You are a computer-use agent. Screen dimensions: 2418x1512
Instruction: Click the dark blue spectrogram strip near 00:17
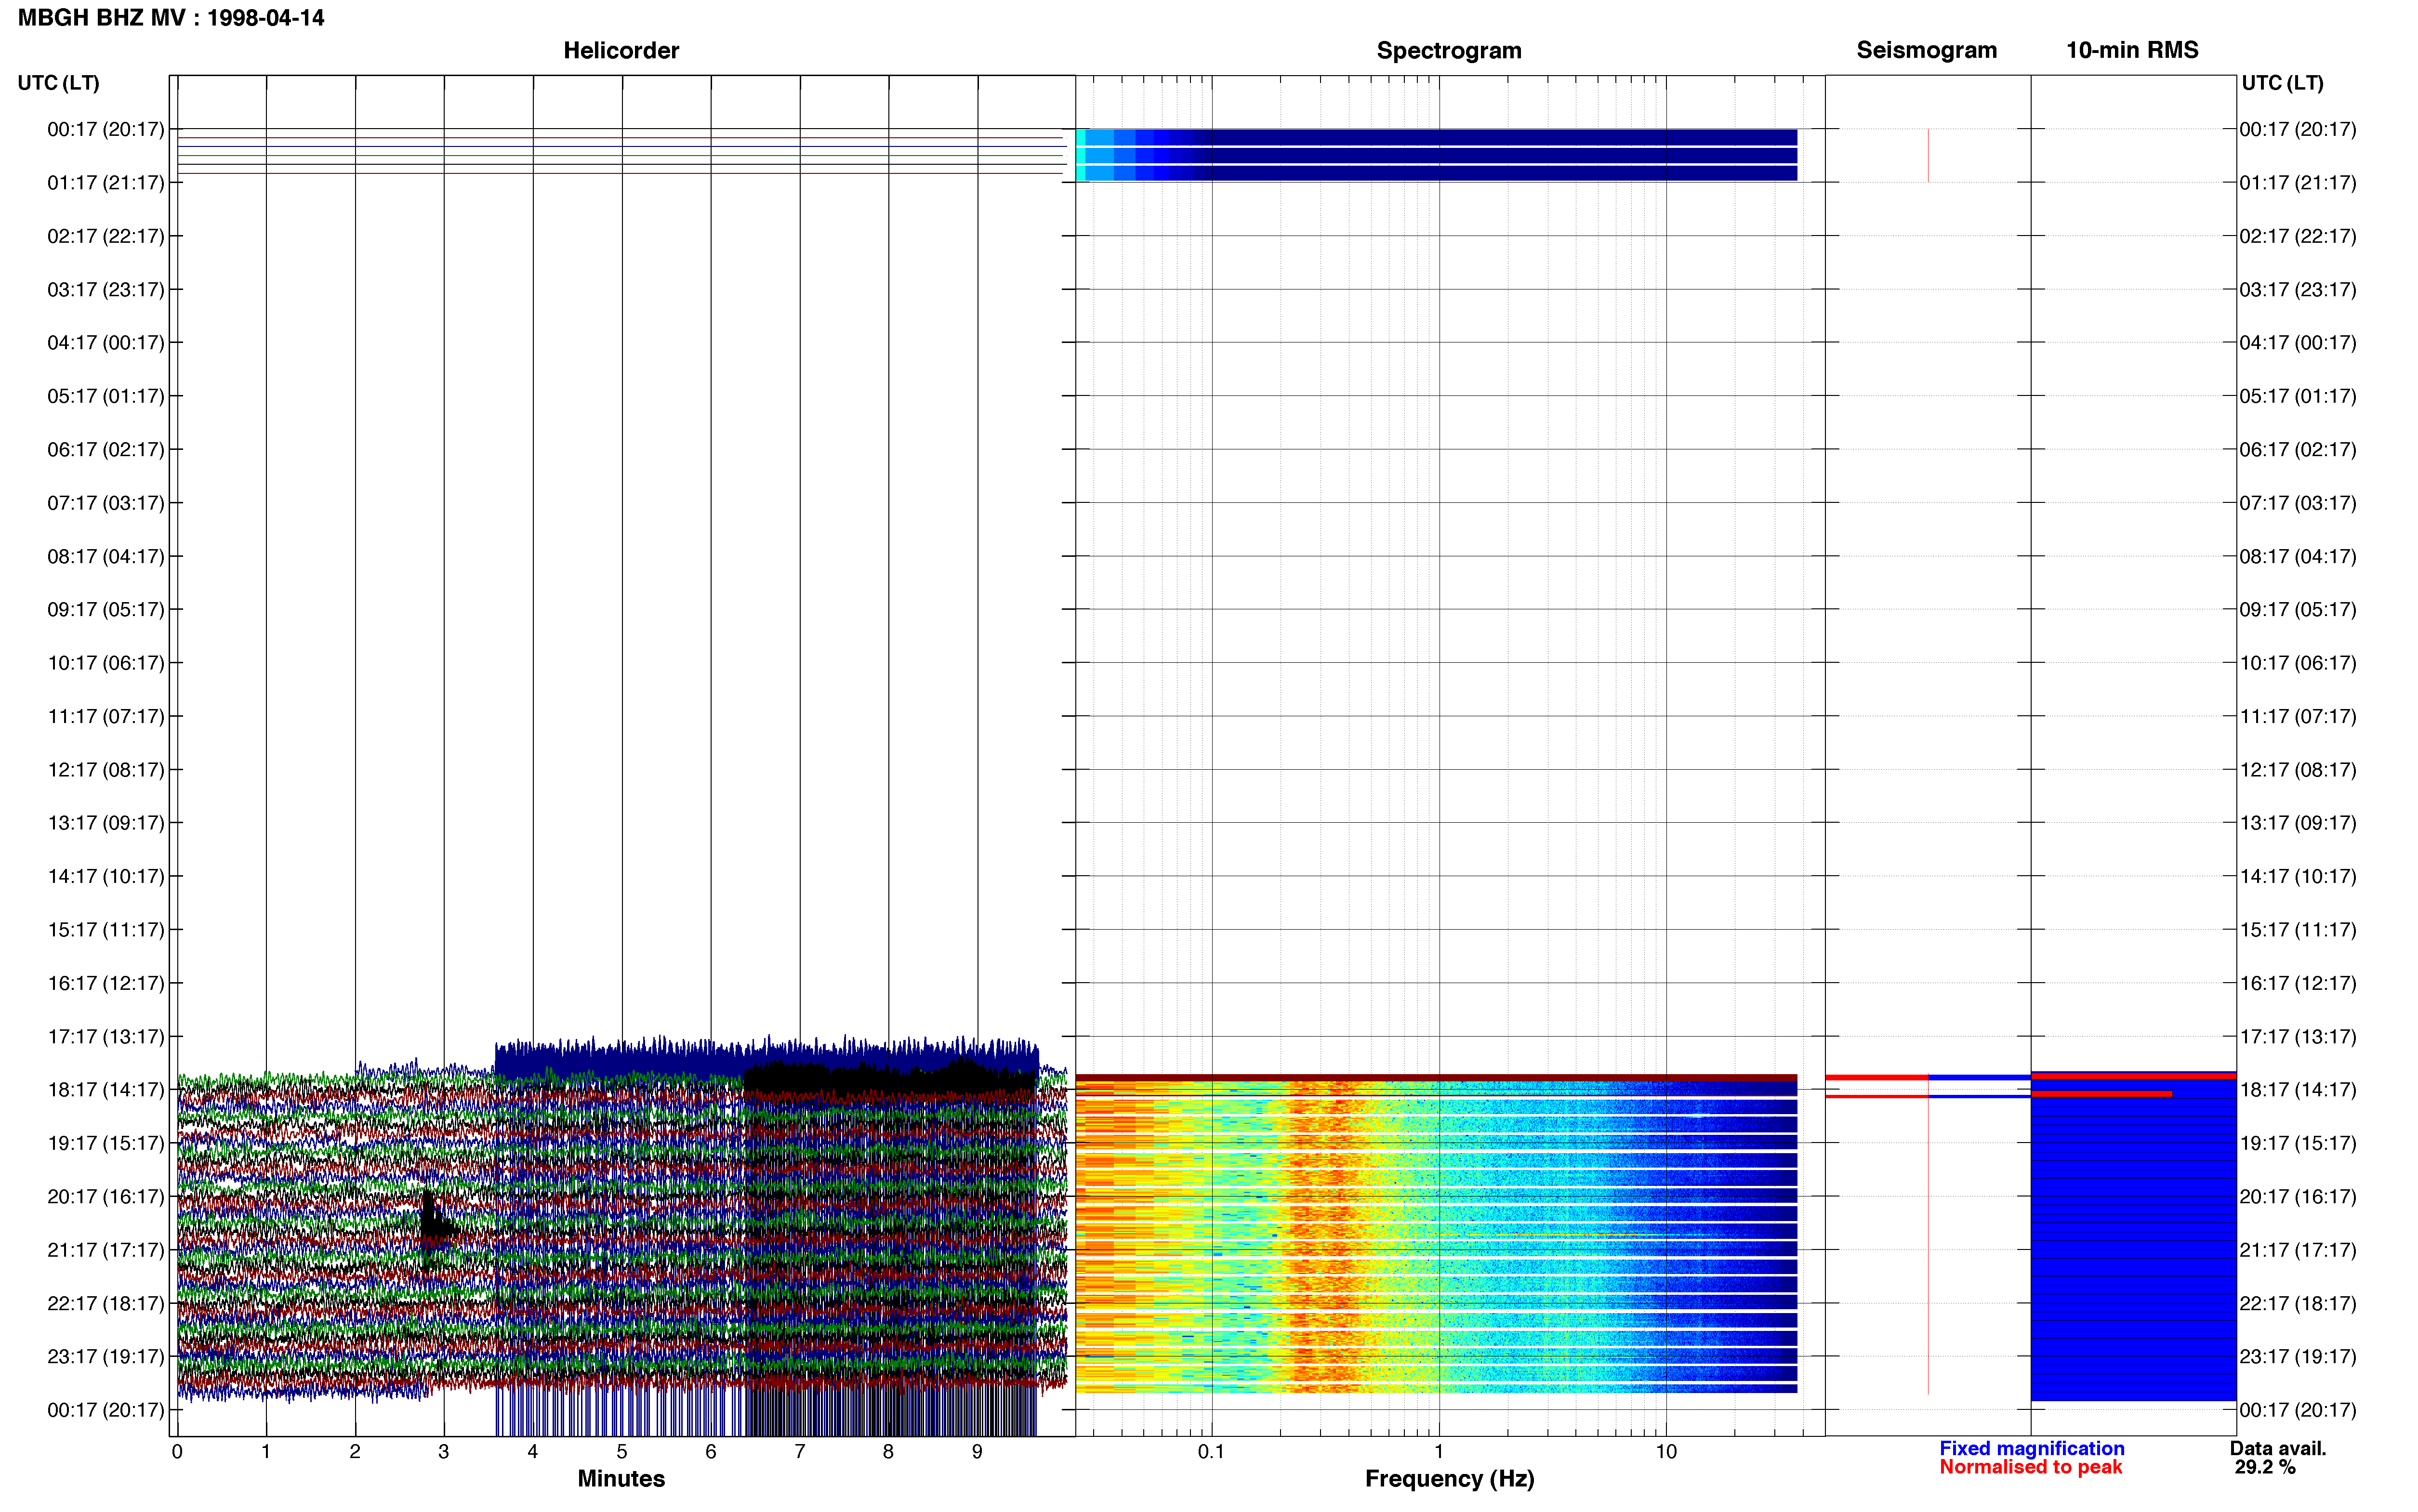pyautogui.click(x=1436, y=155)
